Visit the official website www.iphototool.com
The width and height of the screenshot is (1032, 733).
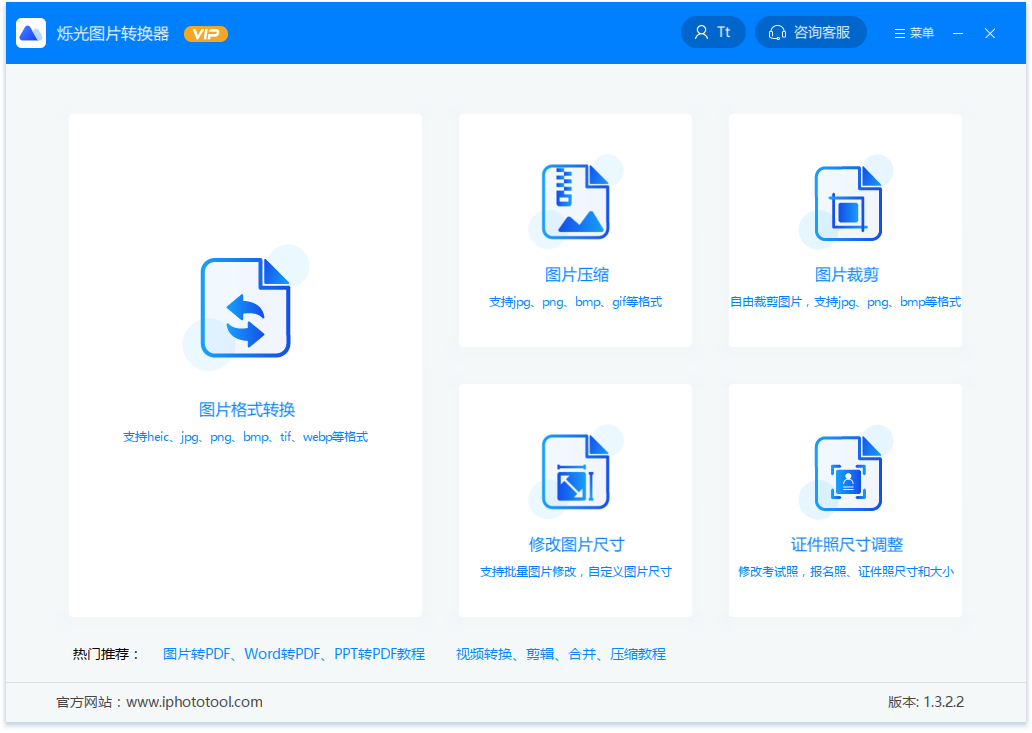pos(198,702)
